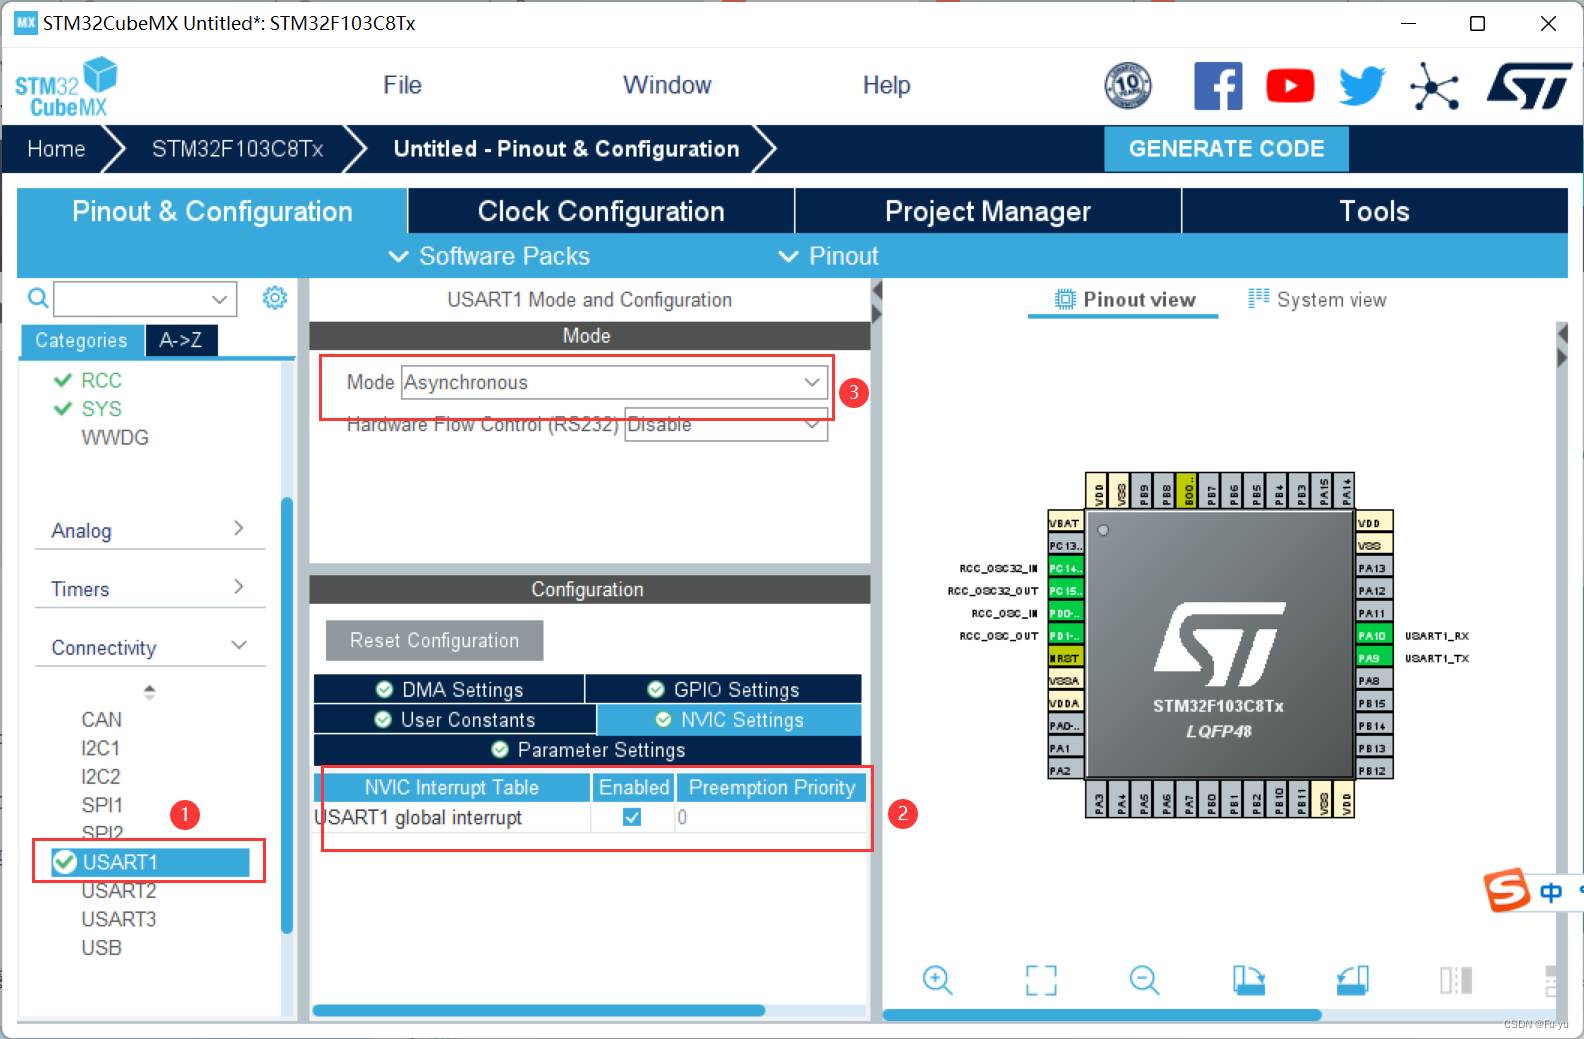This screenshot has height=1039, width=1584.
Task: Select the Pinout & Configuration tab
Action: pos(212,211)
